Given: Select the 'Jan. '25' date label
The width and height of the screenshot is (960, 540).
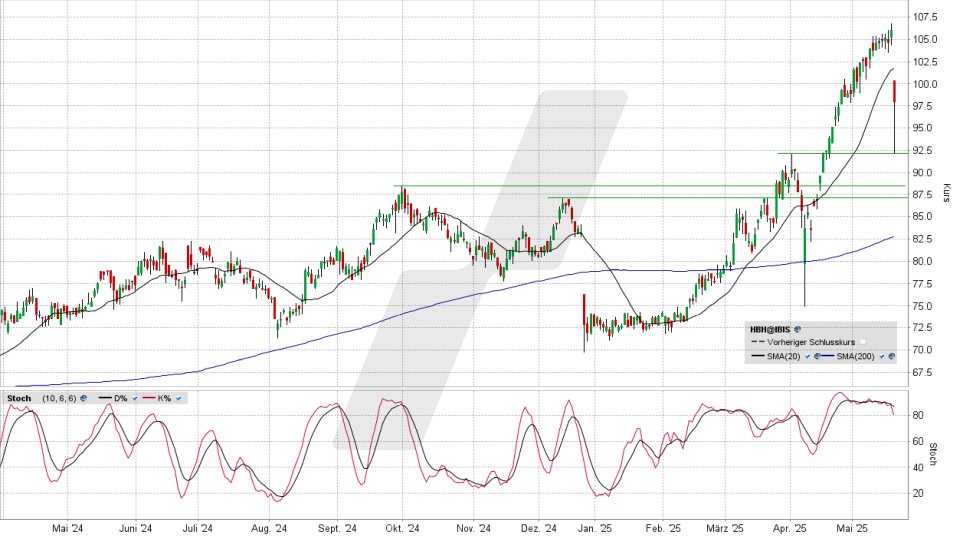Looking at the screenshot, I should point(595,528).
